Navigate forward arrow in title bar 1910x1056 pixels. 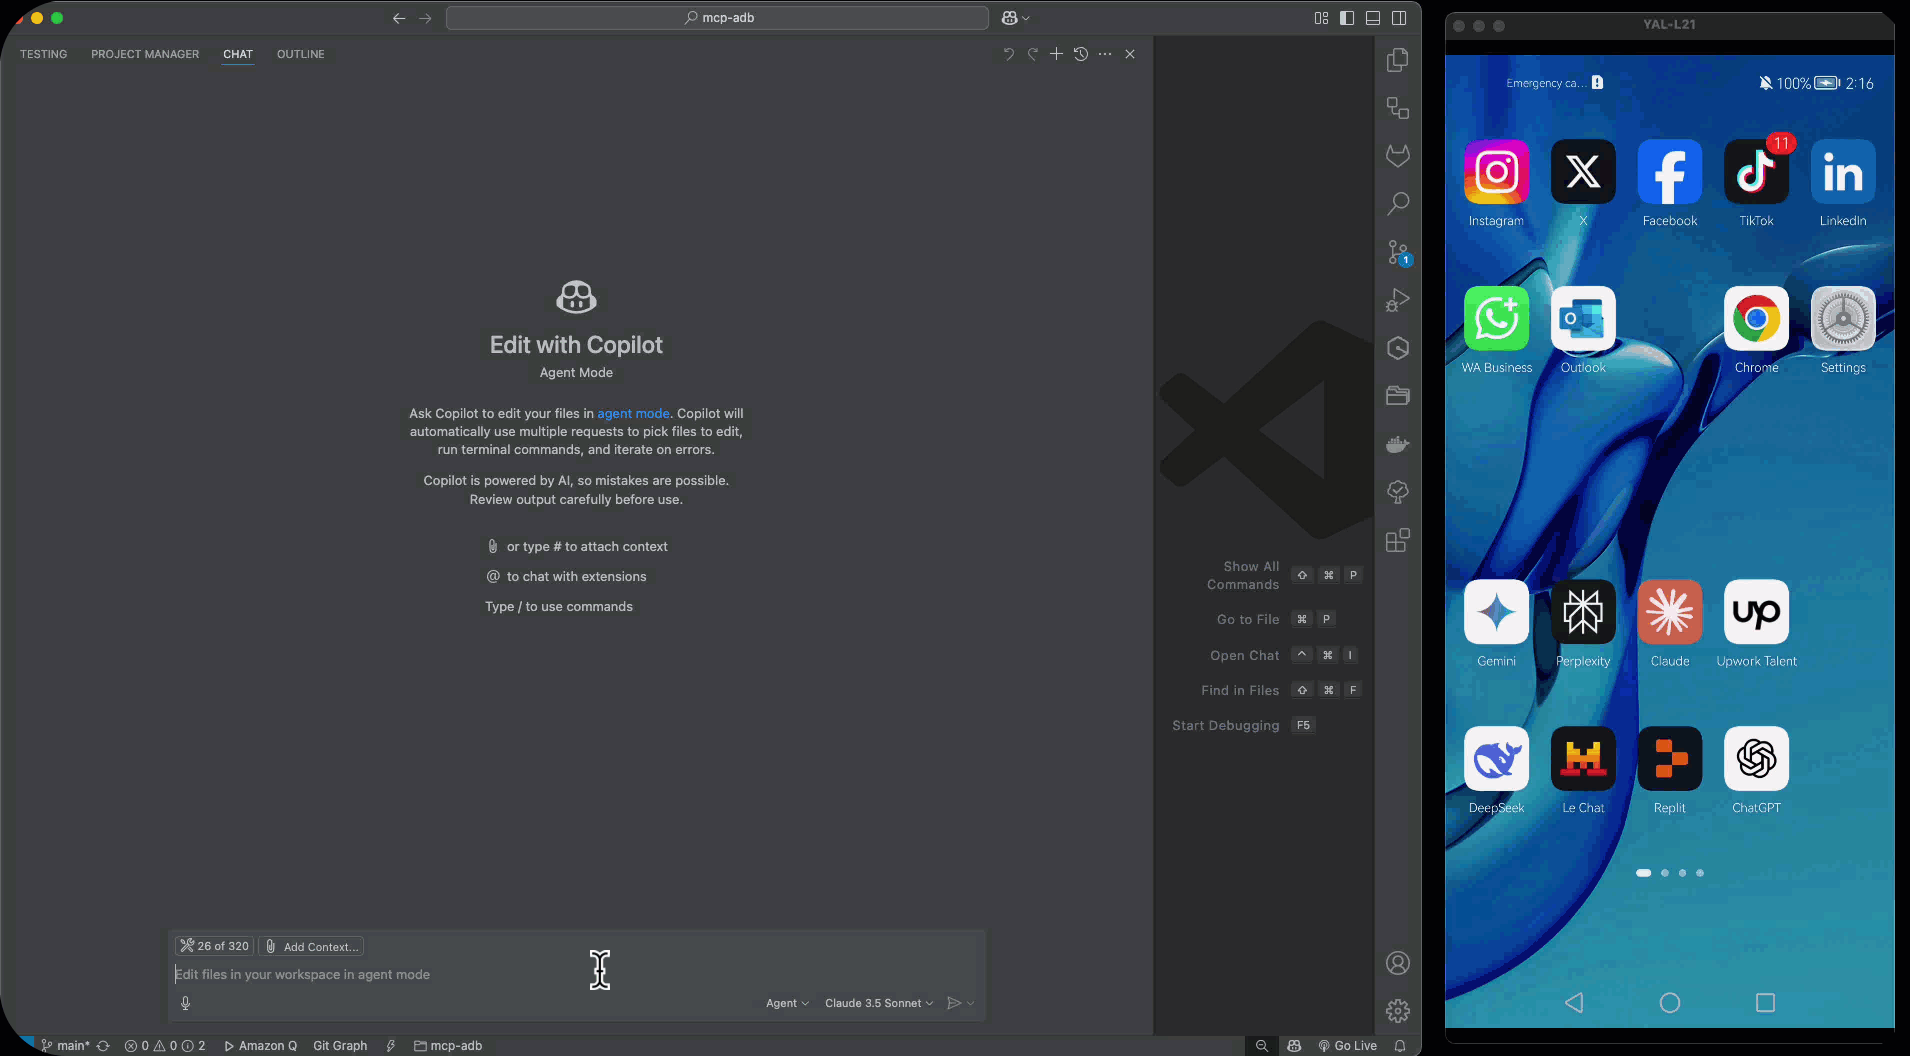pyautogui.click(x=425, y=18)
